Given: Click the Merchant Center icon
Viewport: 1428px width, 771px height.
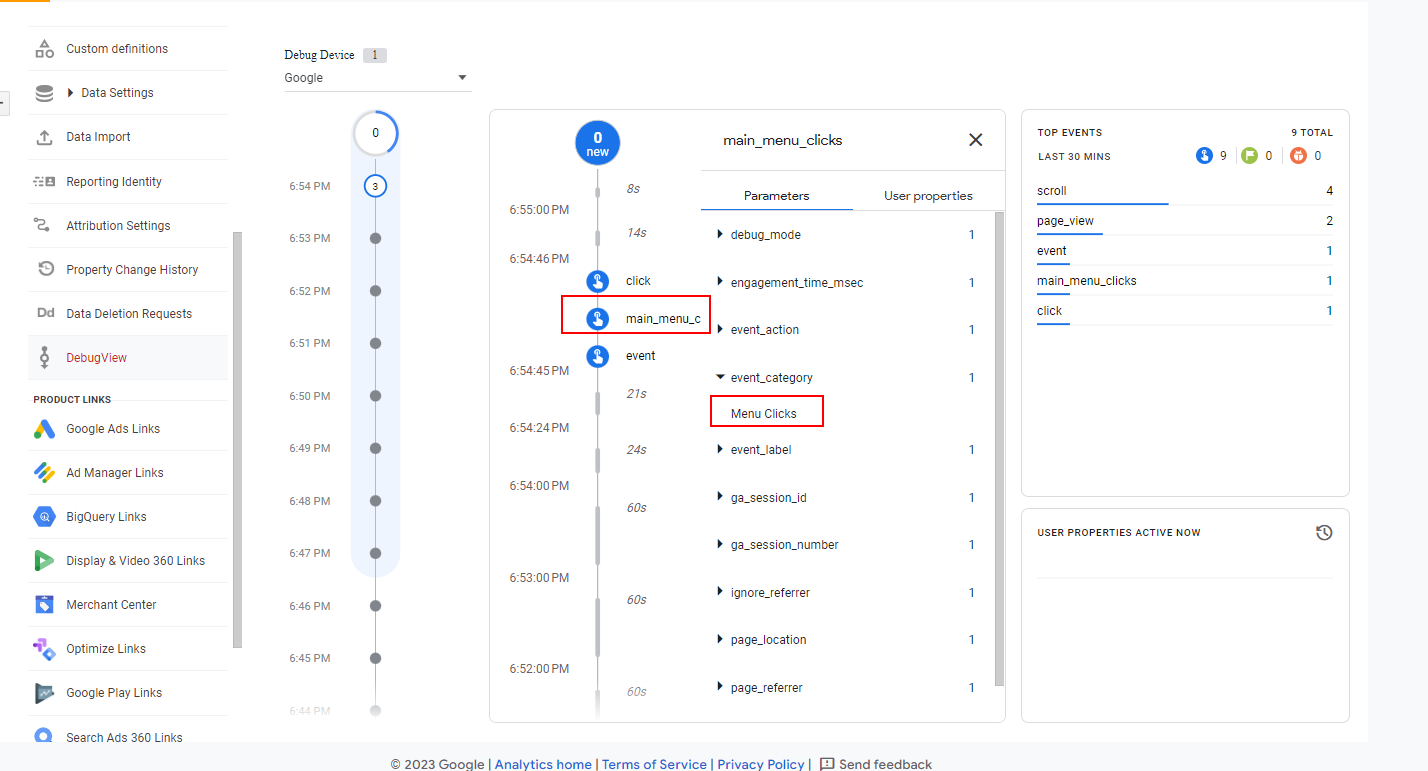Looking at the screenshot, I should pyautogui.click(x=44, y=605).
